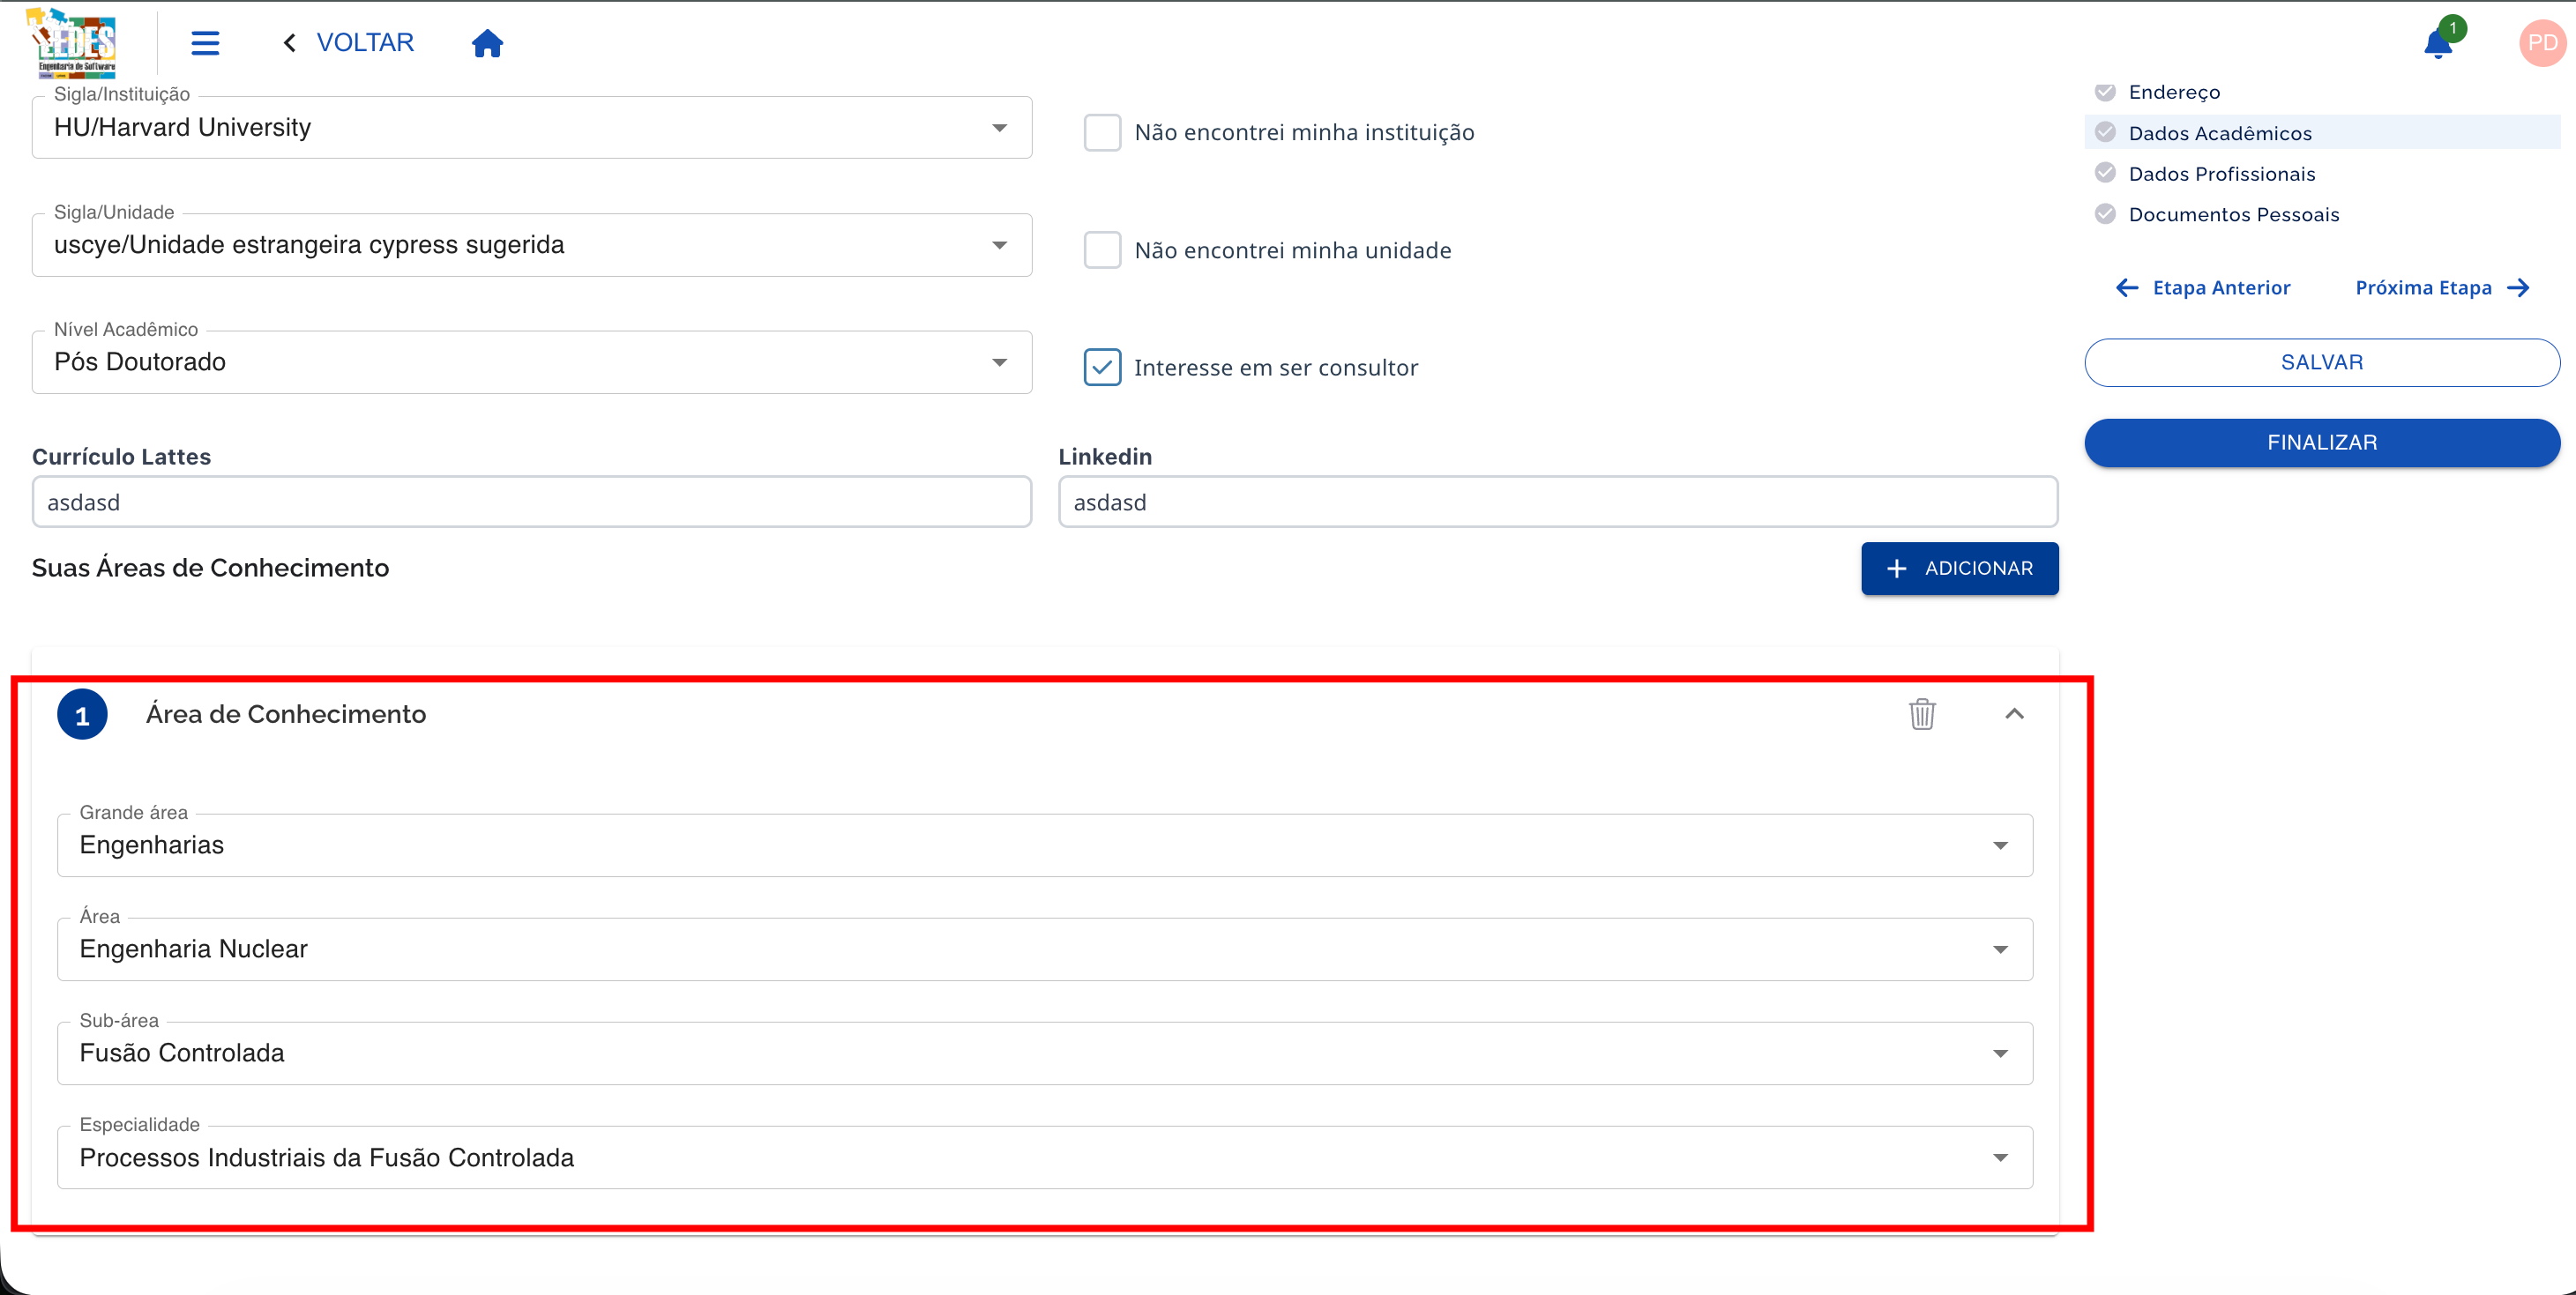Viewport: 2576px width, 1295px height.
Task: Click the Currículo Lattes input field
Action: click(531, 502)
